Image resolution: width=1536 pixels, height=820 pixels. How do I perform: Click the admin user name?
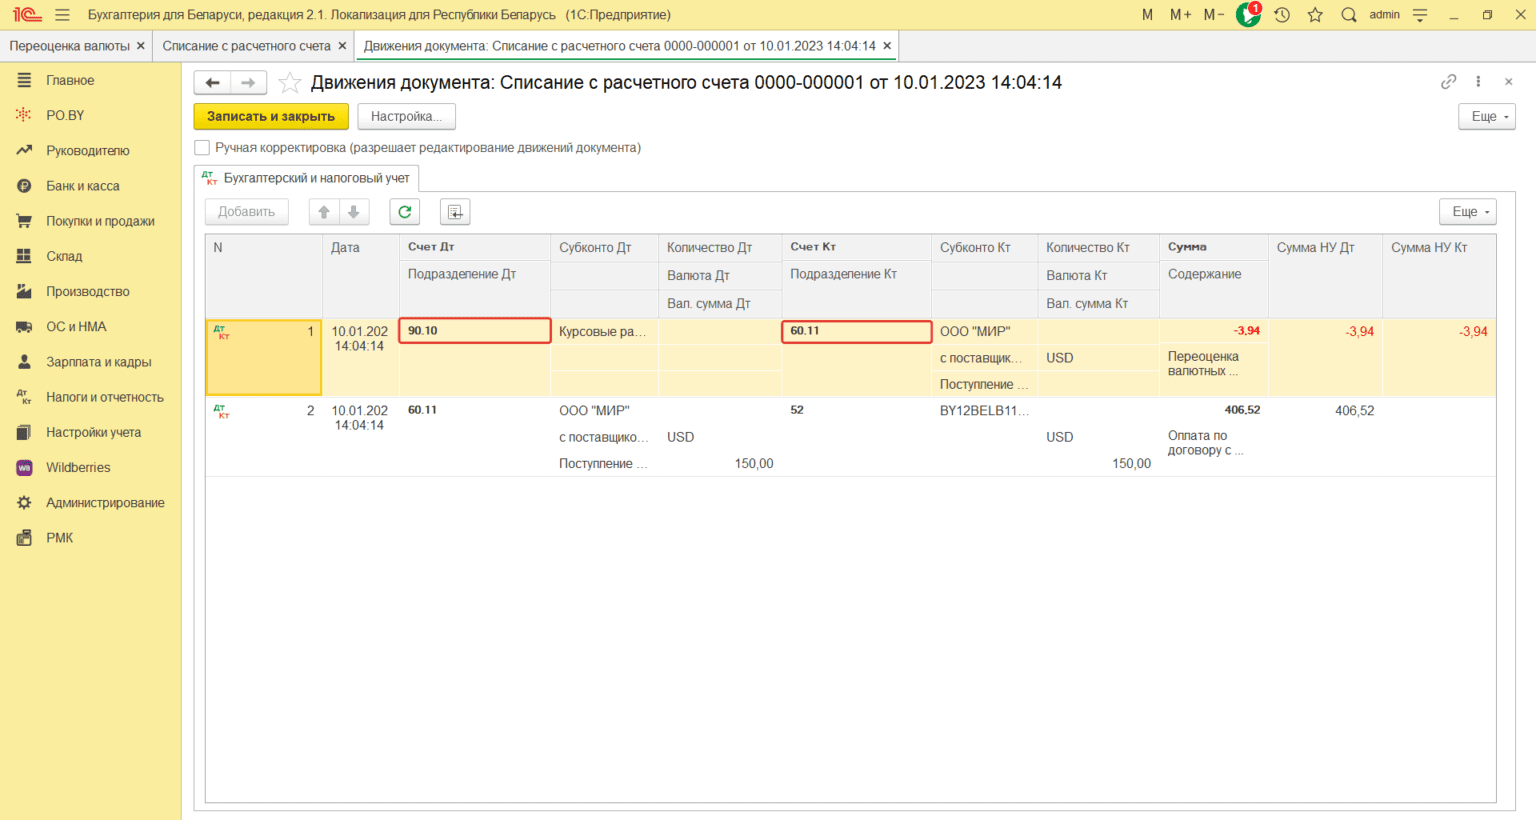click(1385, 15)
